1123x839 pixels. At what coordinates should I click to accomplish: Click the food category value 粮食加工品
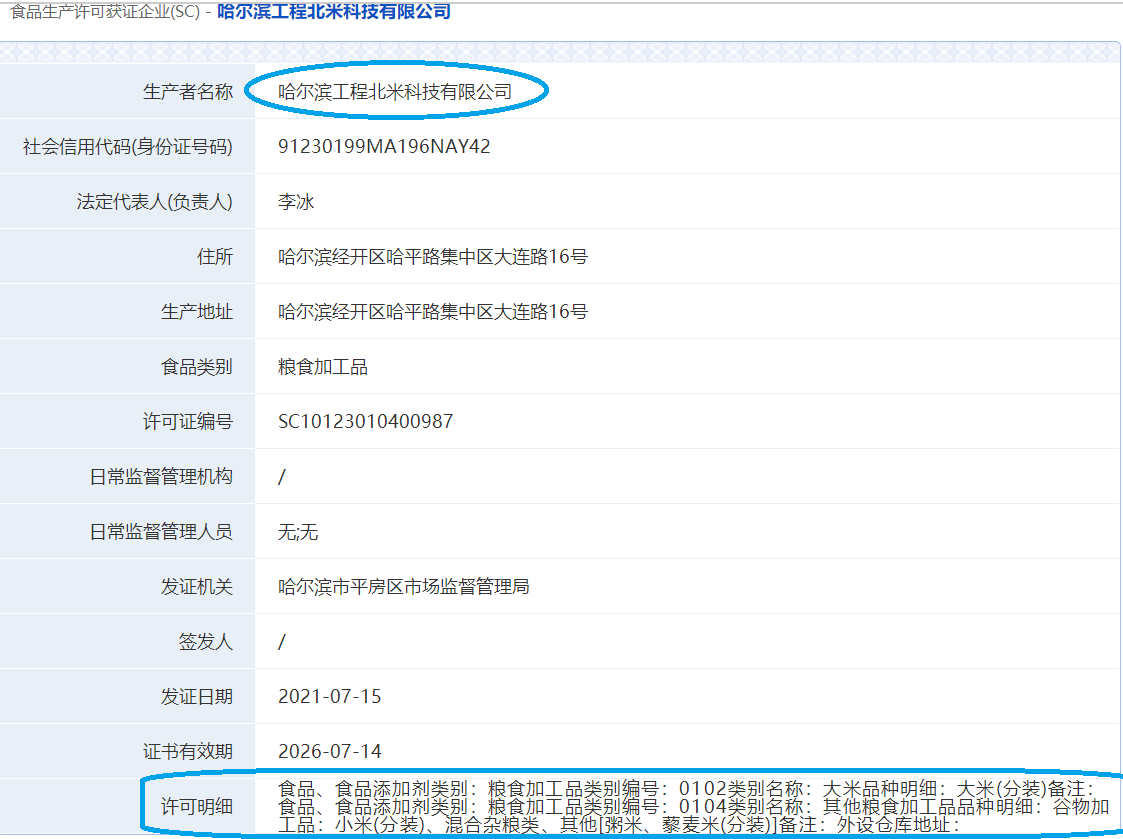pyautogui.click(x=323, y=367)
